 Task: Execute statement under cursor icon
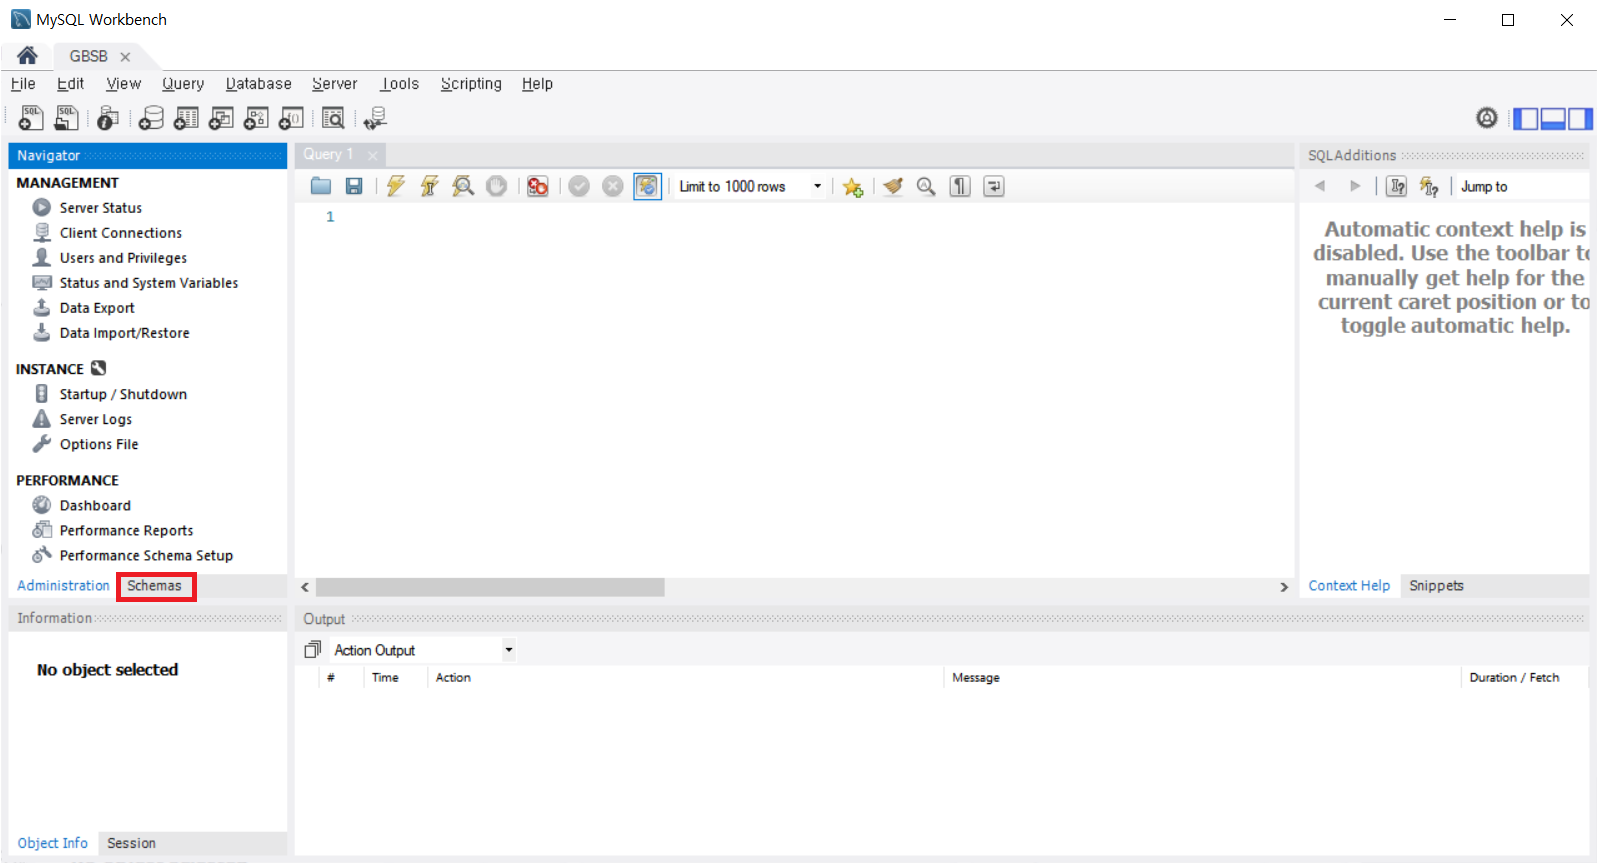click(429, 186)
